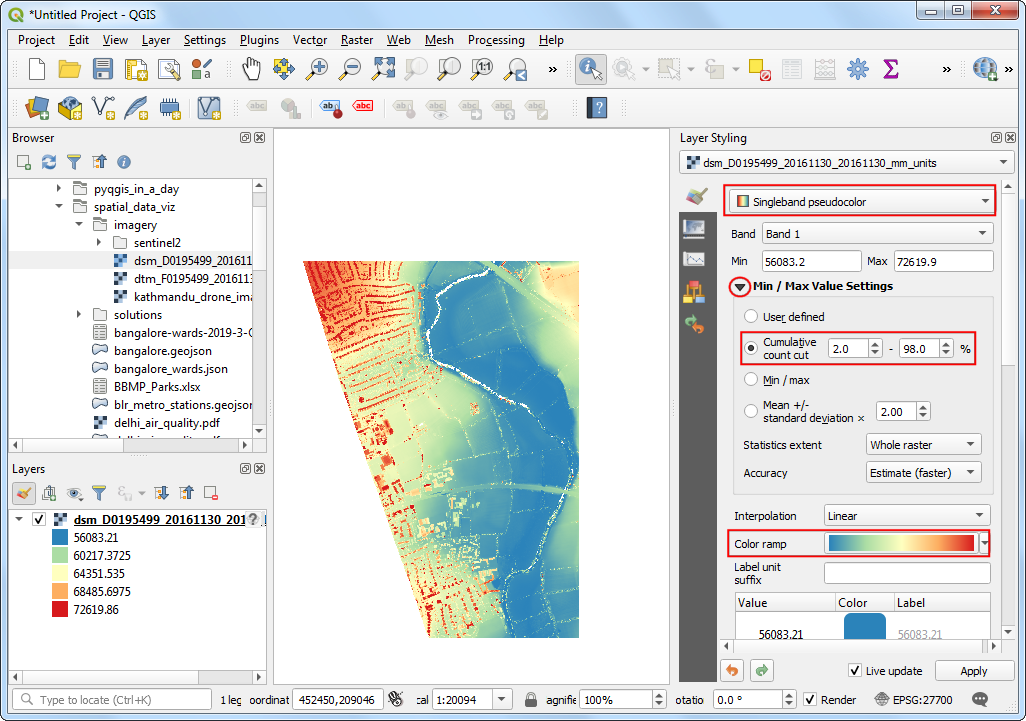Screen dimensions: 1026x721
Task: Select the Cumulative count cut radio button
Action: click(x=751, y=348)
